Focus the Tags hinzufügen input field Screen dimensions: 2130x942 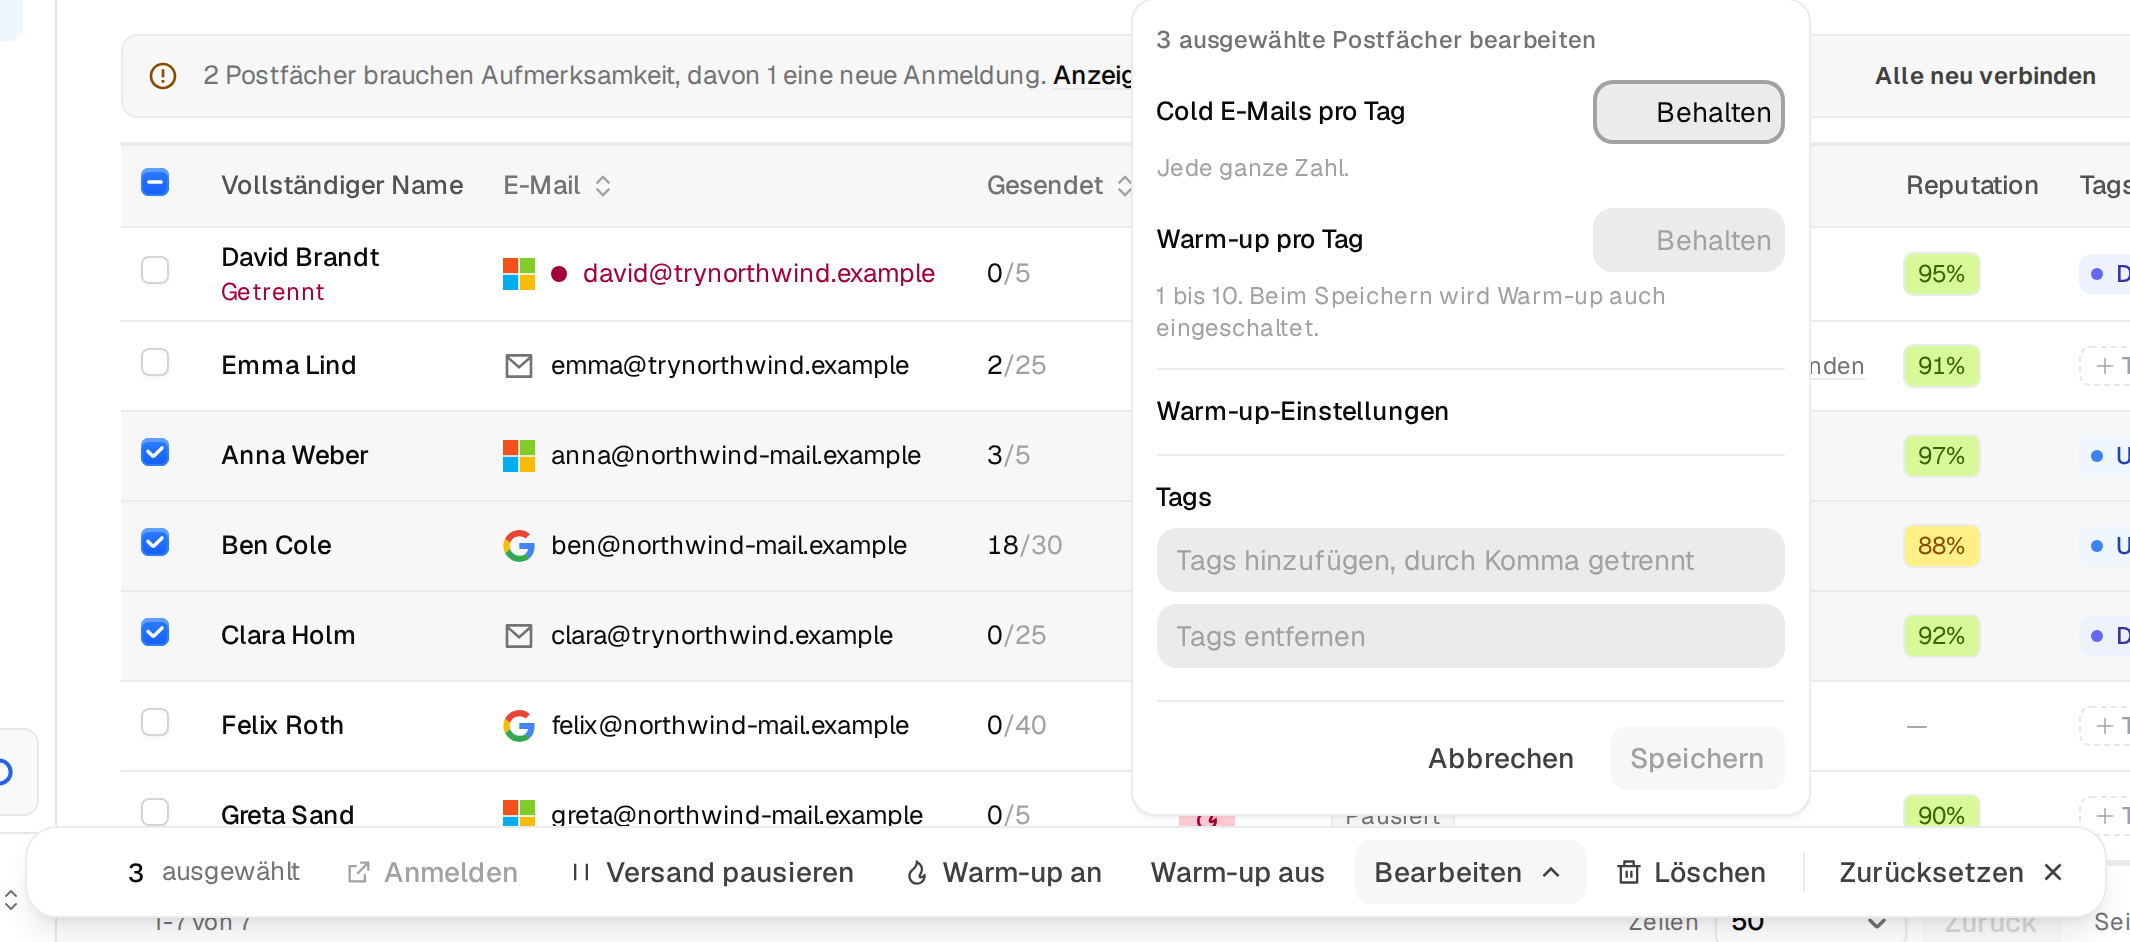(1470, 561)
